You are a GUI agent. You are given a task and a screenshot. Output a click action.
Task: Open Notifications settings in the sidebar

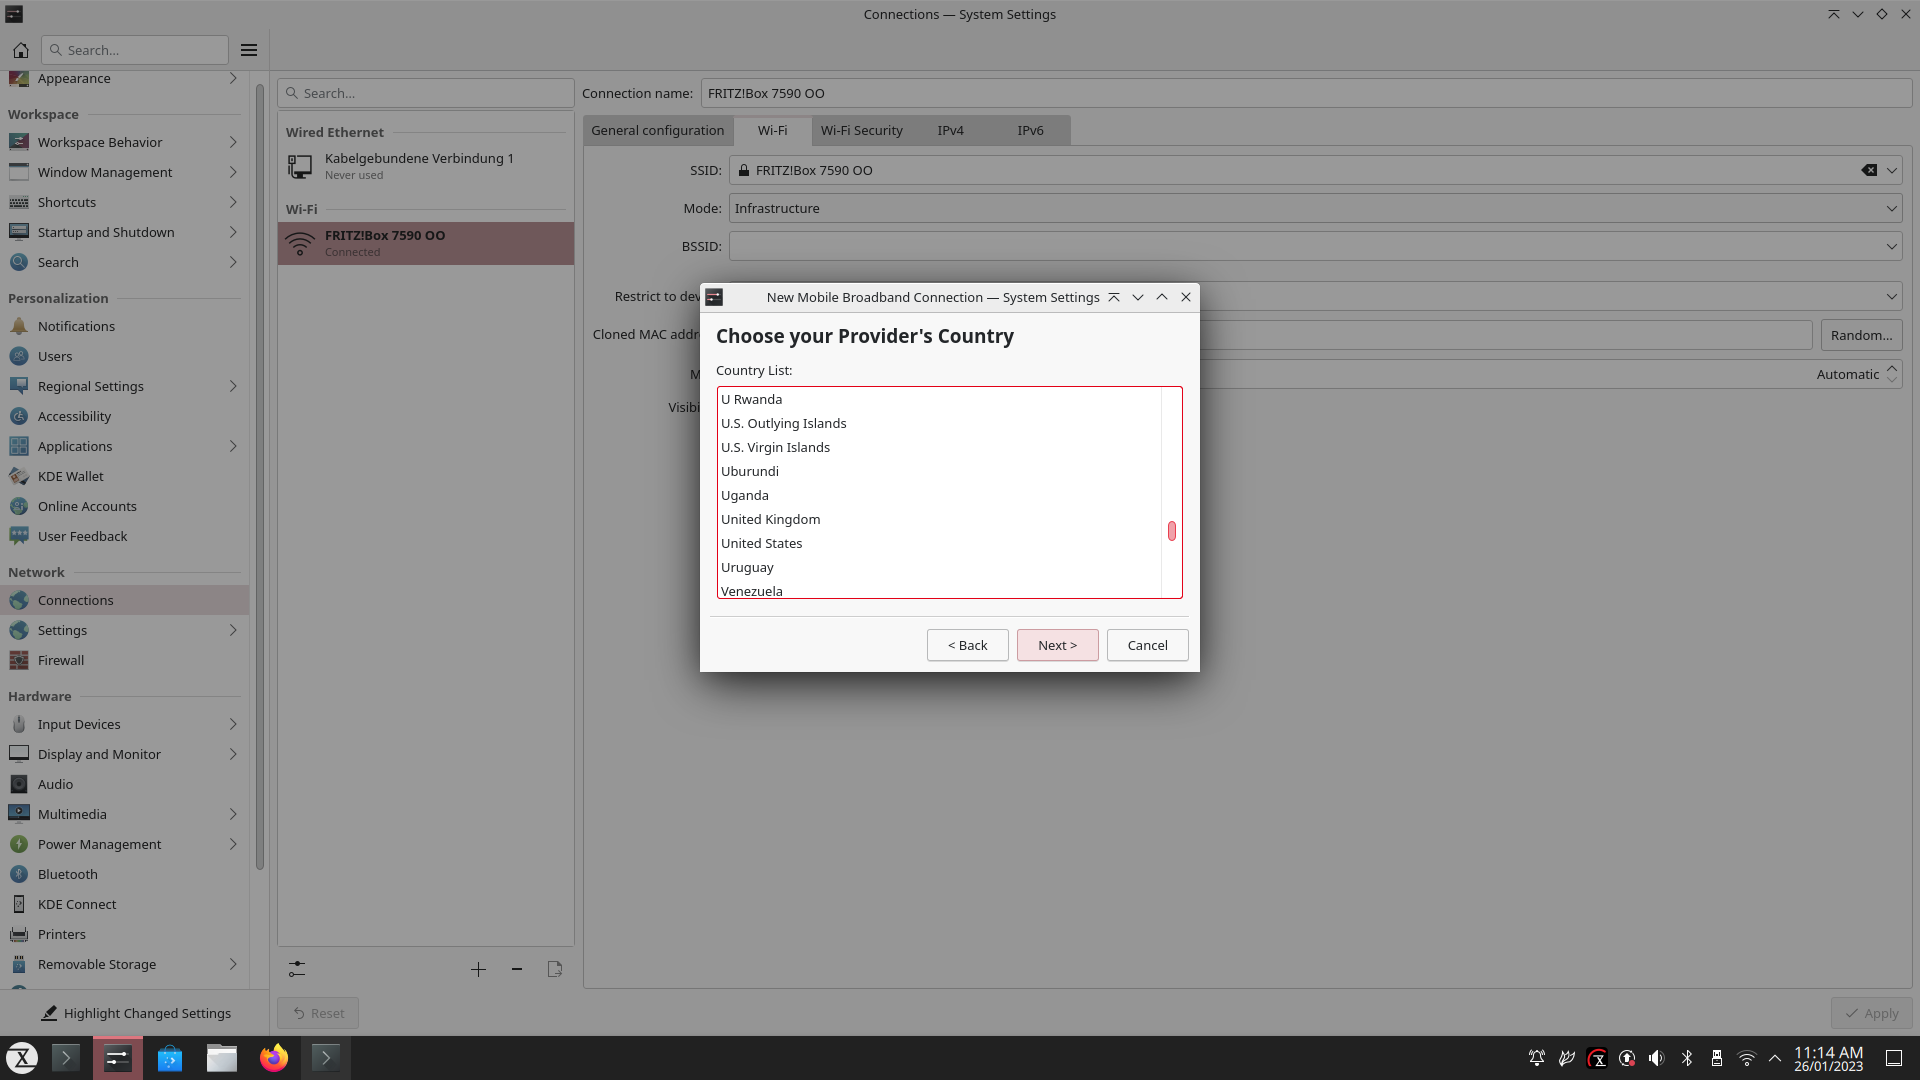[74, 326]
